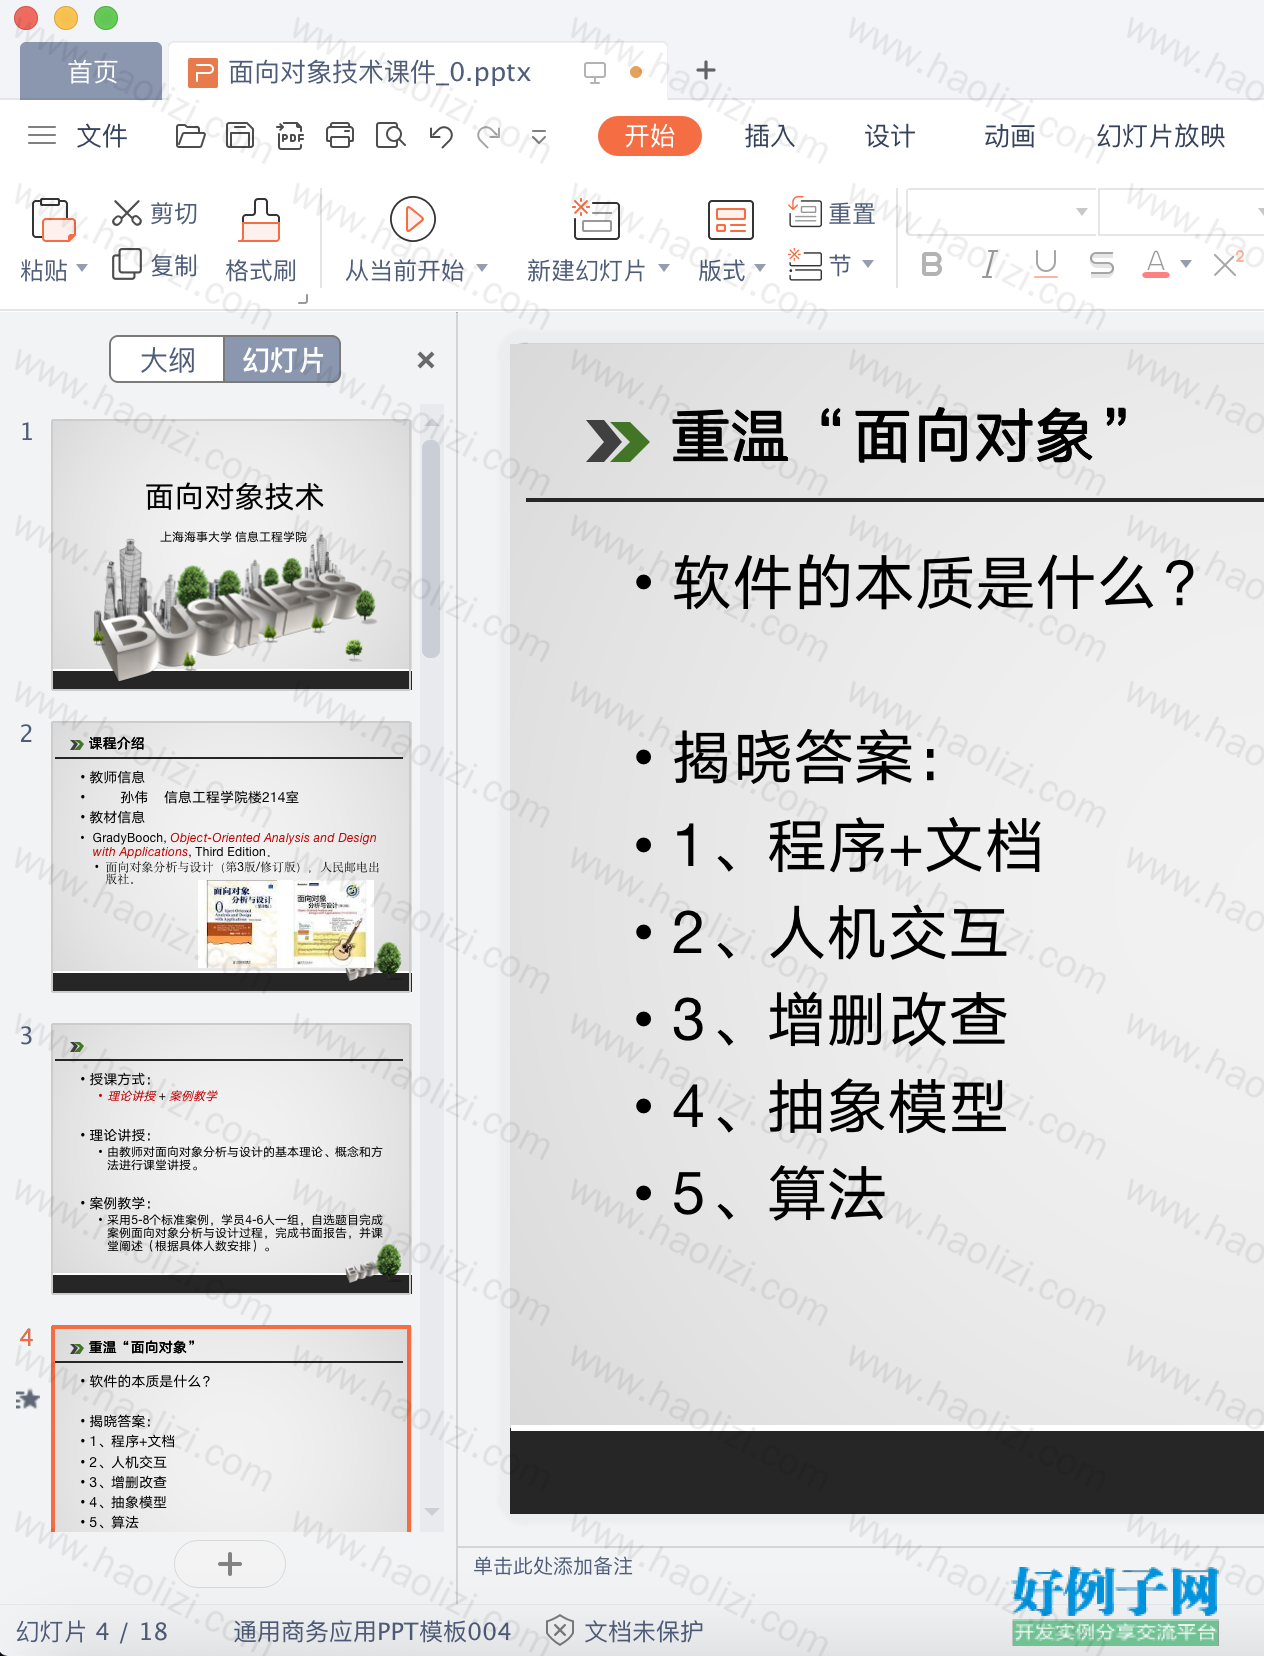Click the print icon
The height and width of the screenshot is (1656, 1264).
point(340,135)
